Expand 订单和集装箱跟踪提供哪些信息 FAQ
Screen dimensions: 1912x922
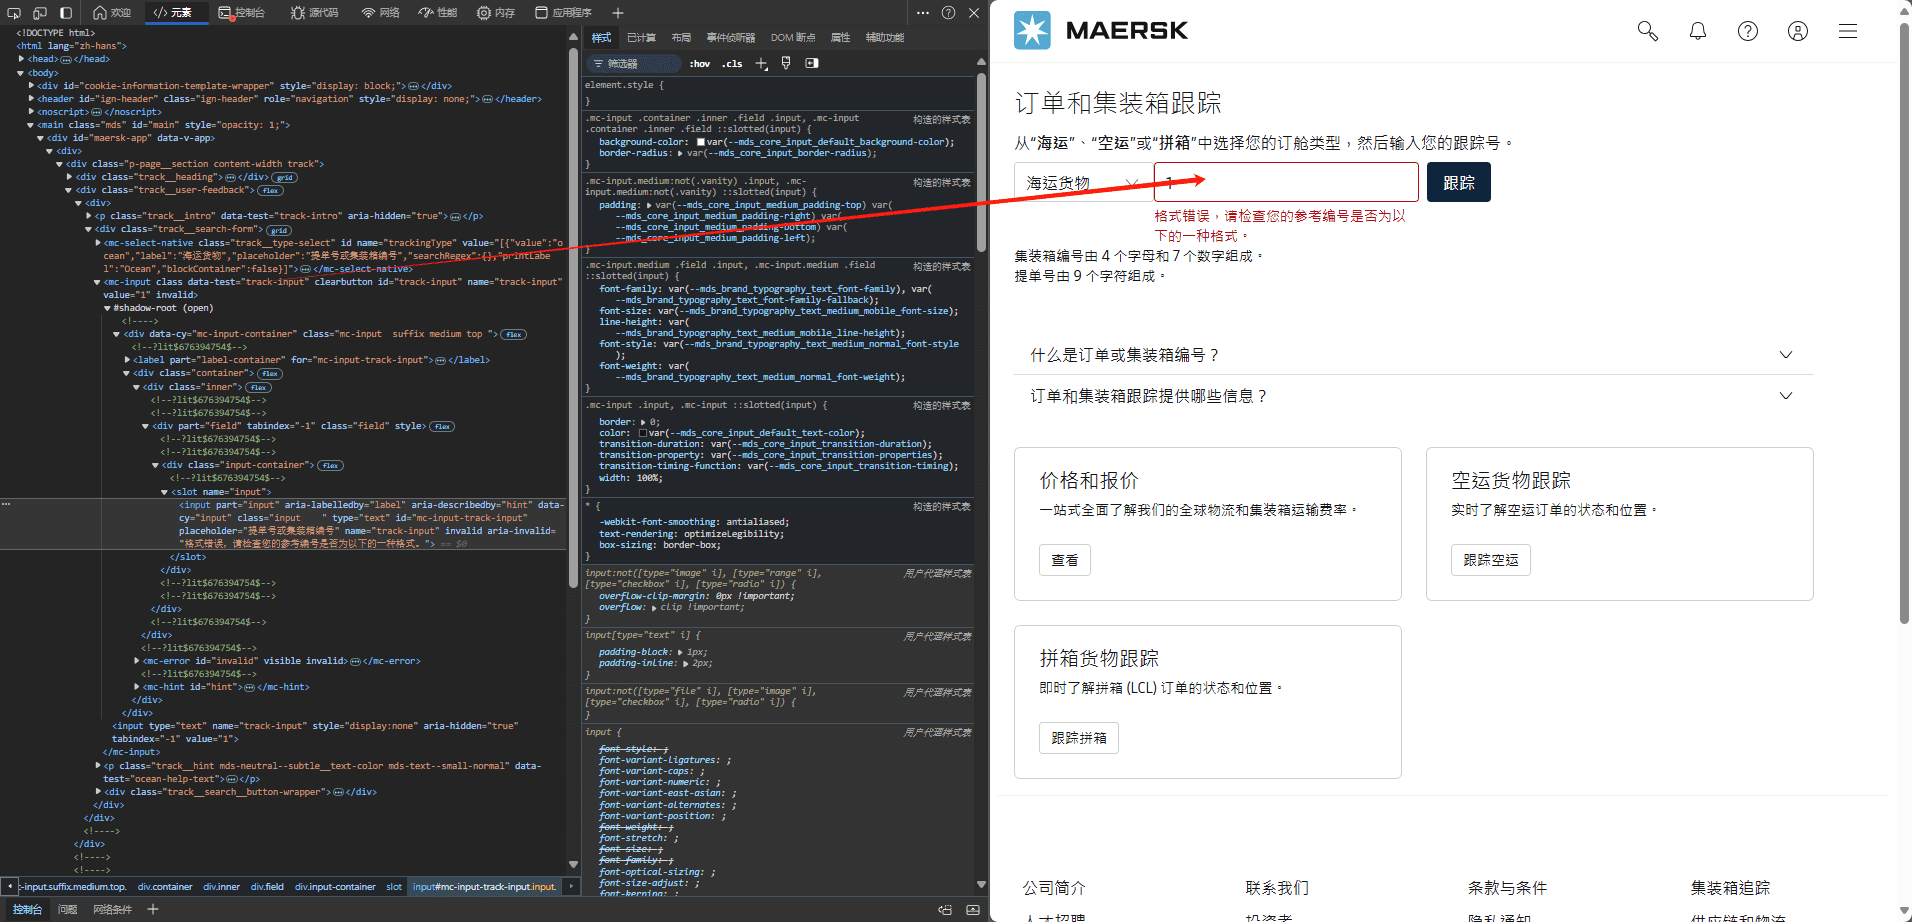(x=1413, y=396)
